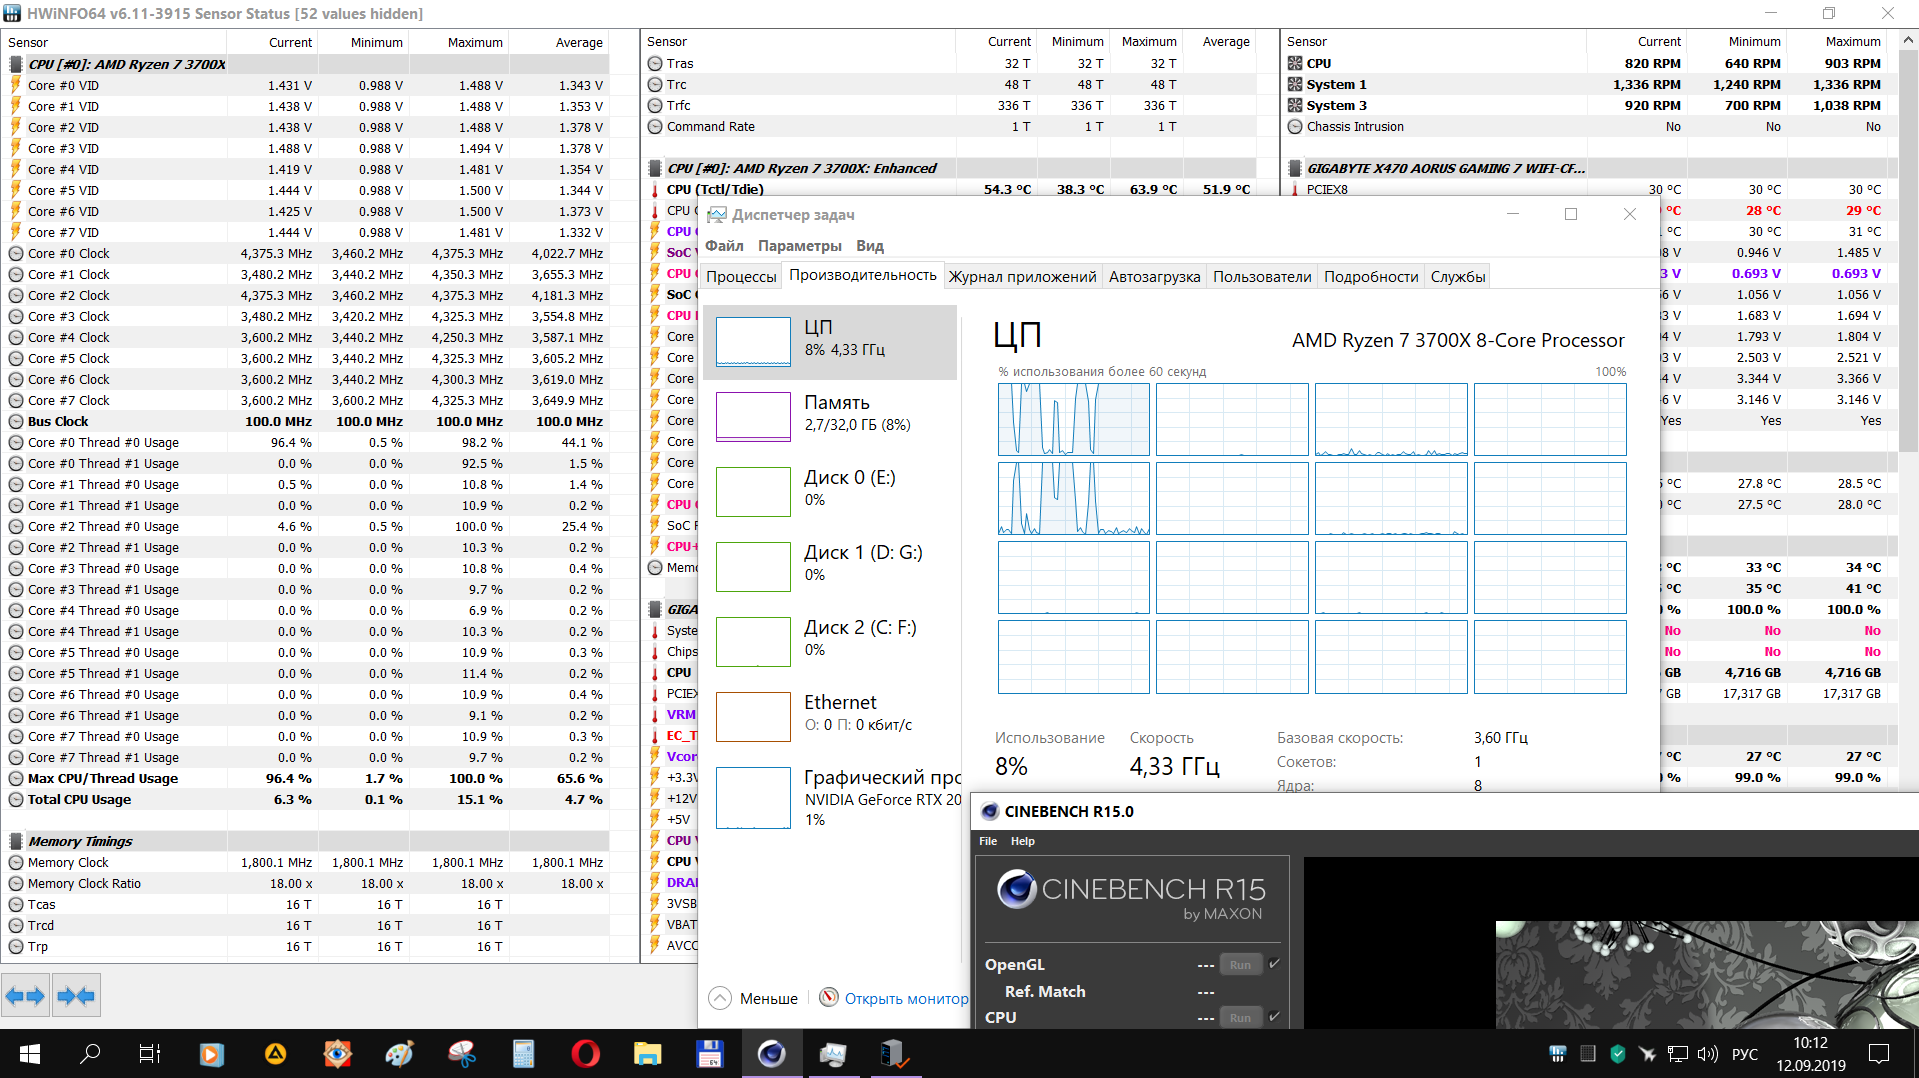Viewport: 1919px width, 1078px height.
Task: Open the Snipping Tool scissors taskbar icon
Action: point(461,1053)
